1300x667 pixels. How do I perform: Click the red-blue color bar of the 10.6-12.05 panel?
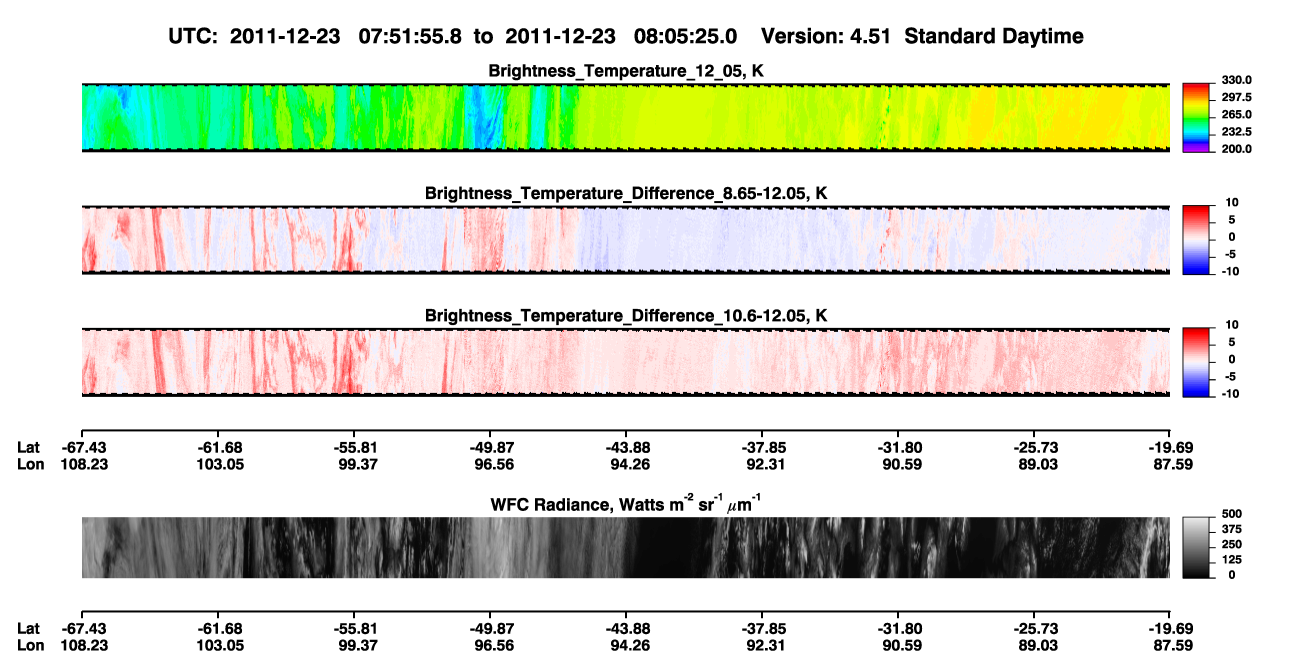(x=1197, y=362)
